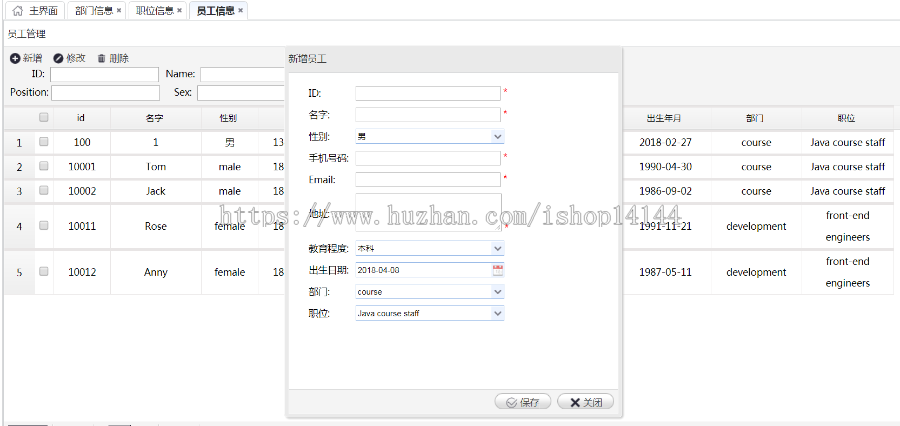Close the 员工信息 tab with its x
The width and height of the screenshot is (900, 426).
(x=240, y=11)
